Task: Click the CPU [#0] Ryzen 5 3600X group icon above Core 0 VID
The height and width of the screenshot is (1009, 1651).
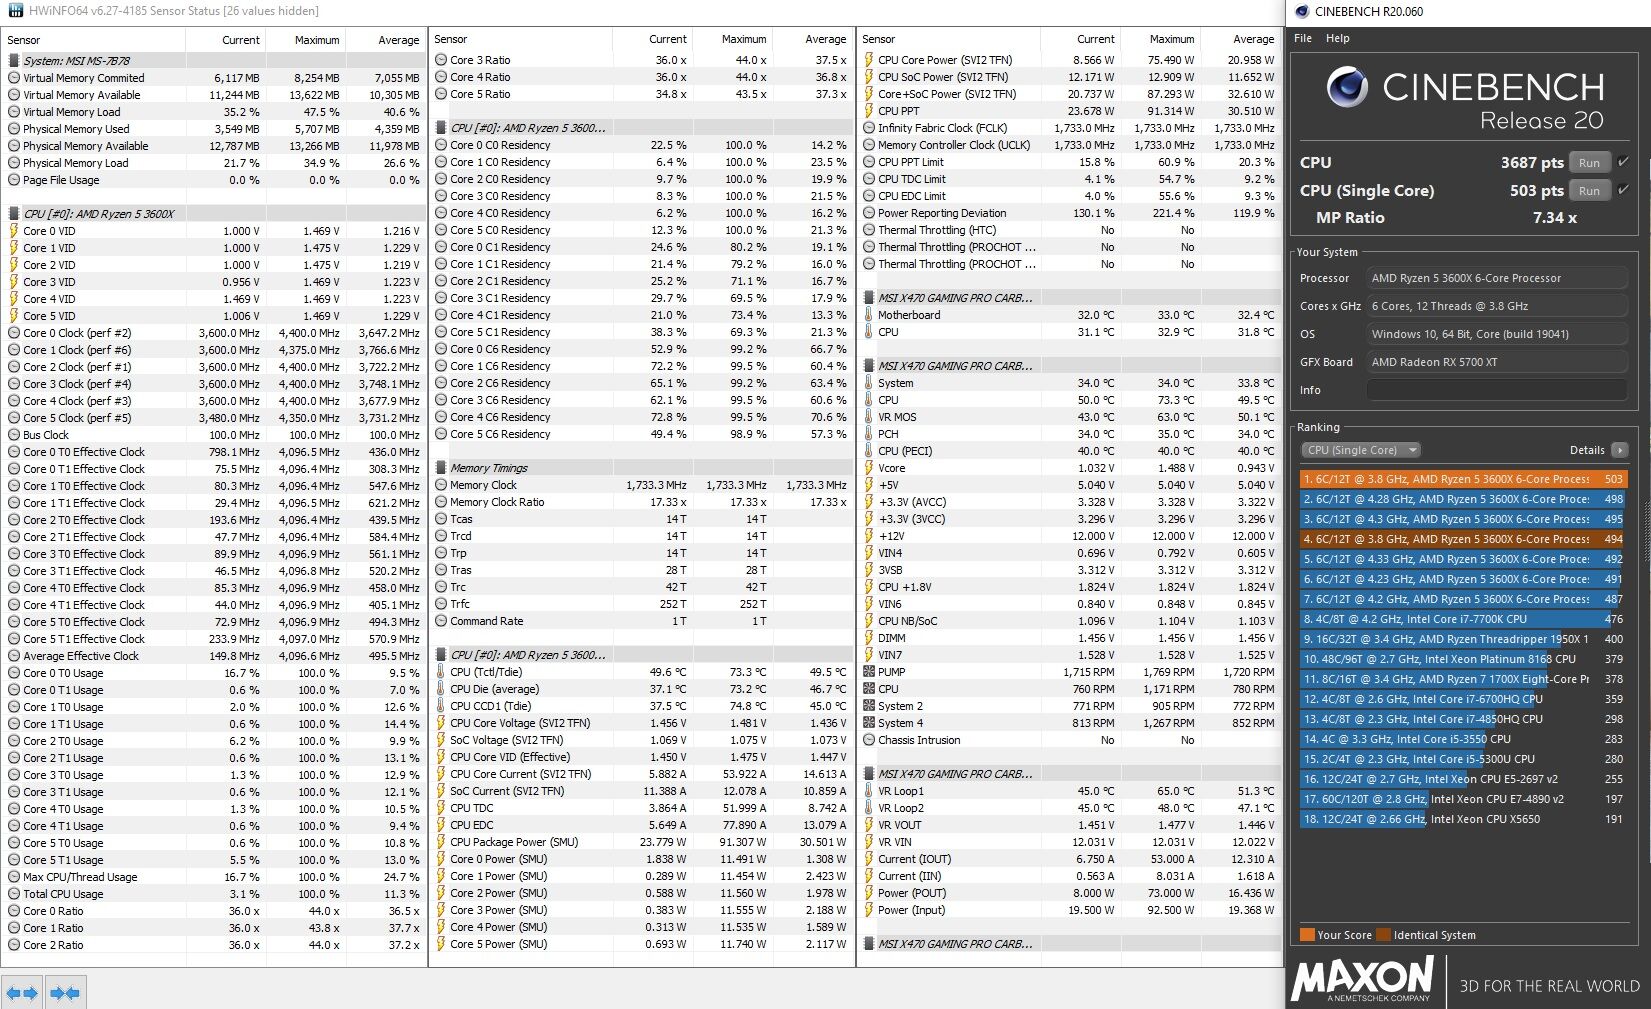Action: coord(14,214)
